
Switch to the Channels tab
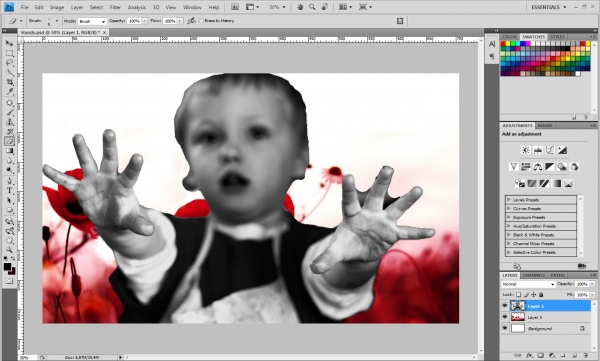(x=533, y=275)
